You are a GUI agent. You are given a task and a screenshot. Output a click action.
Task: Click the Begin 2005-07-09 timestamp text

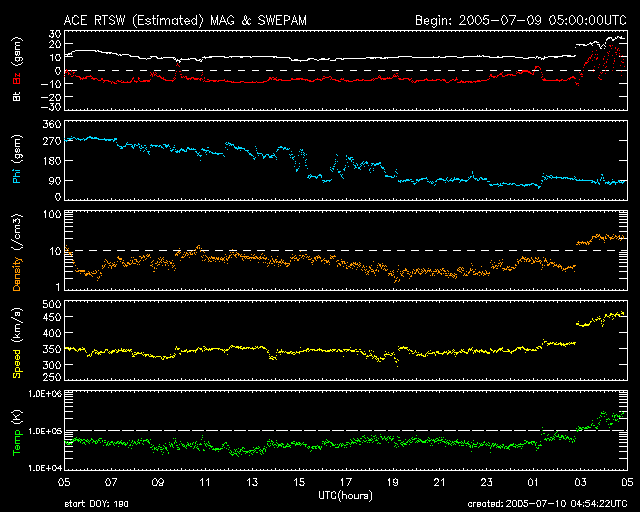(521, 19)
